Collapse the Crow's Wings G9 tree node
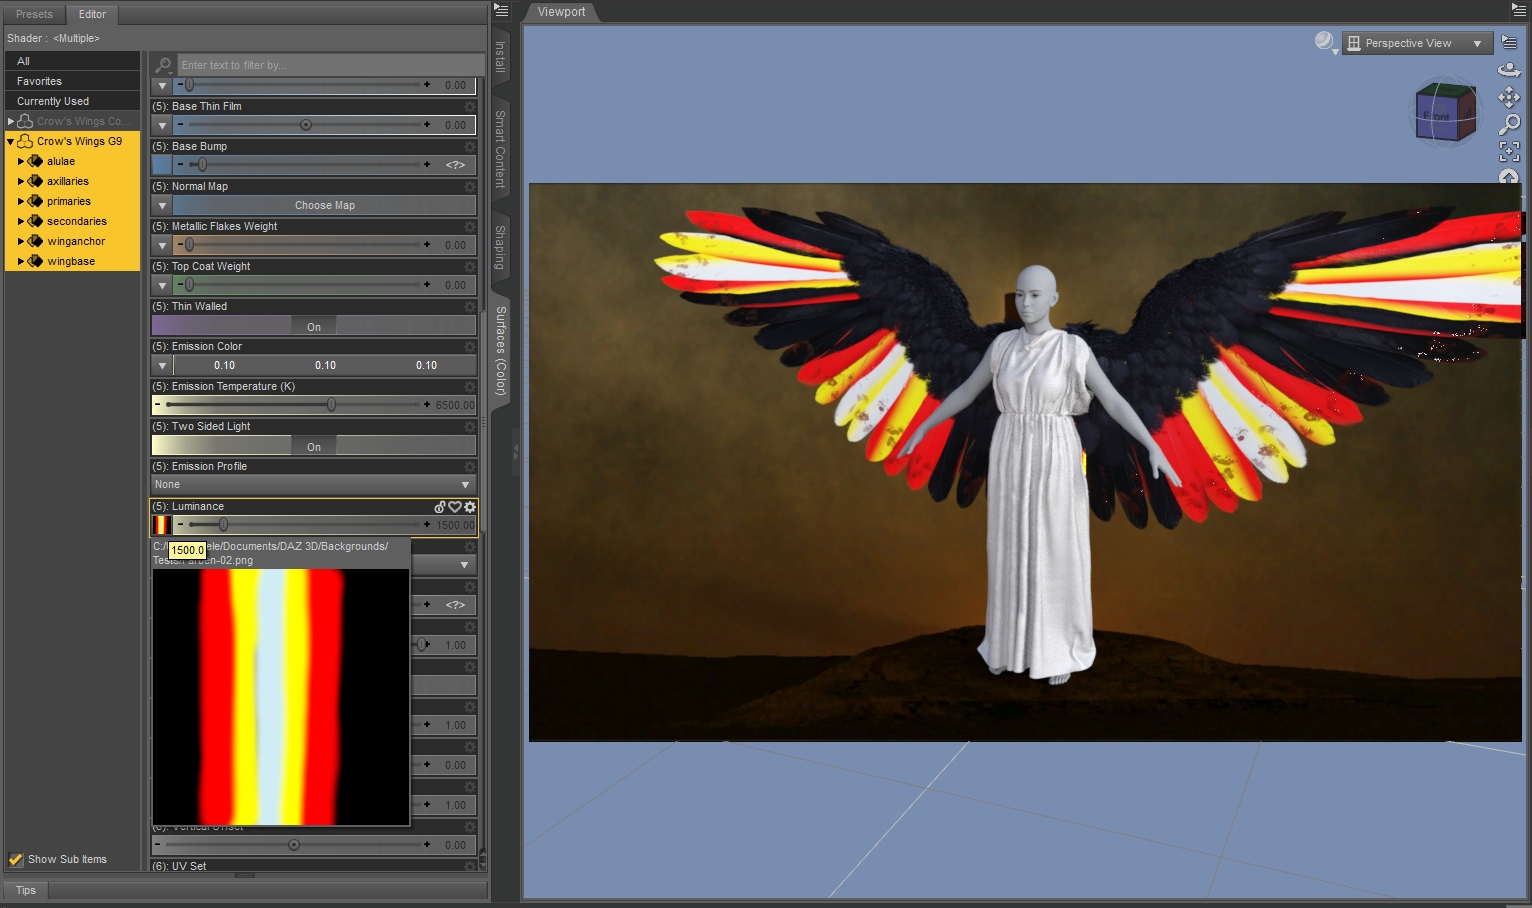The image size is (1532, 908). click(10, 142)
